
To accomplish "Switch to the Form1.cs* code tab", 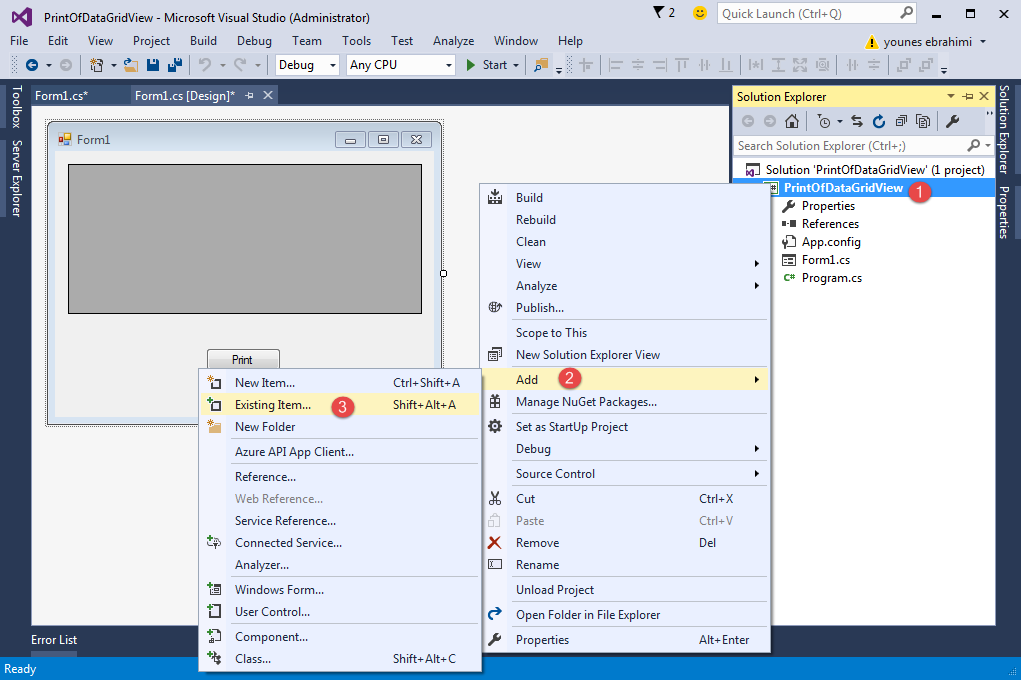I will [x=61, y=96].
